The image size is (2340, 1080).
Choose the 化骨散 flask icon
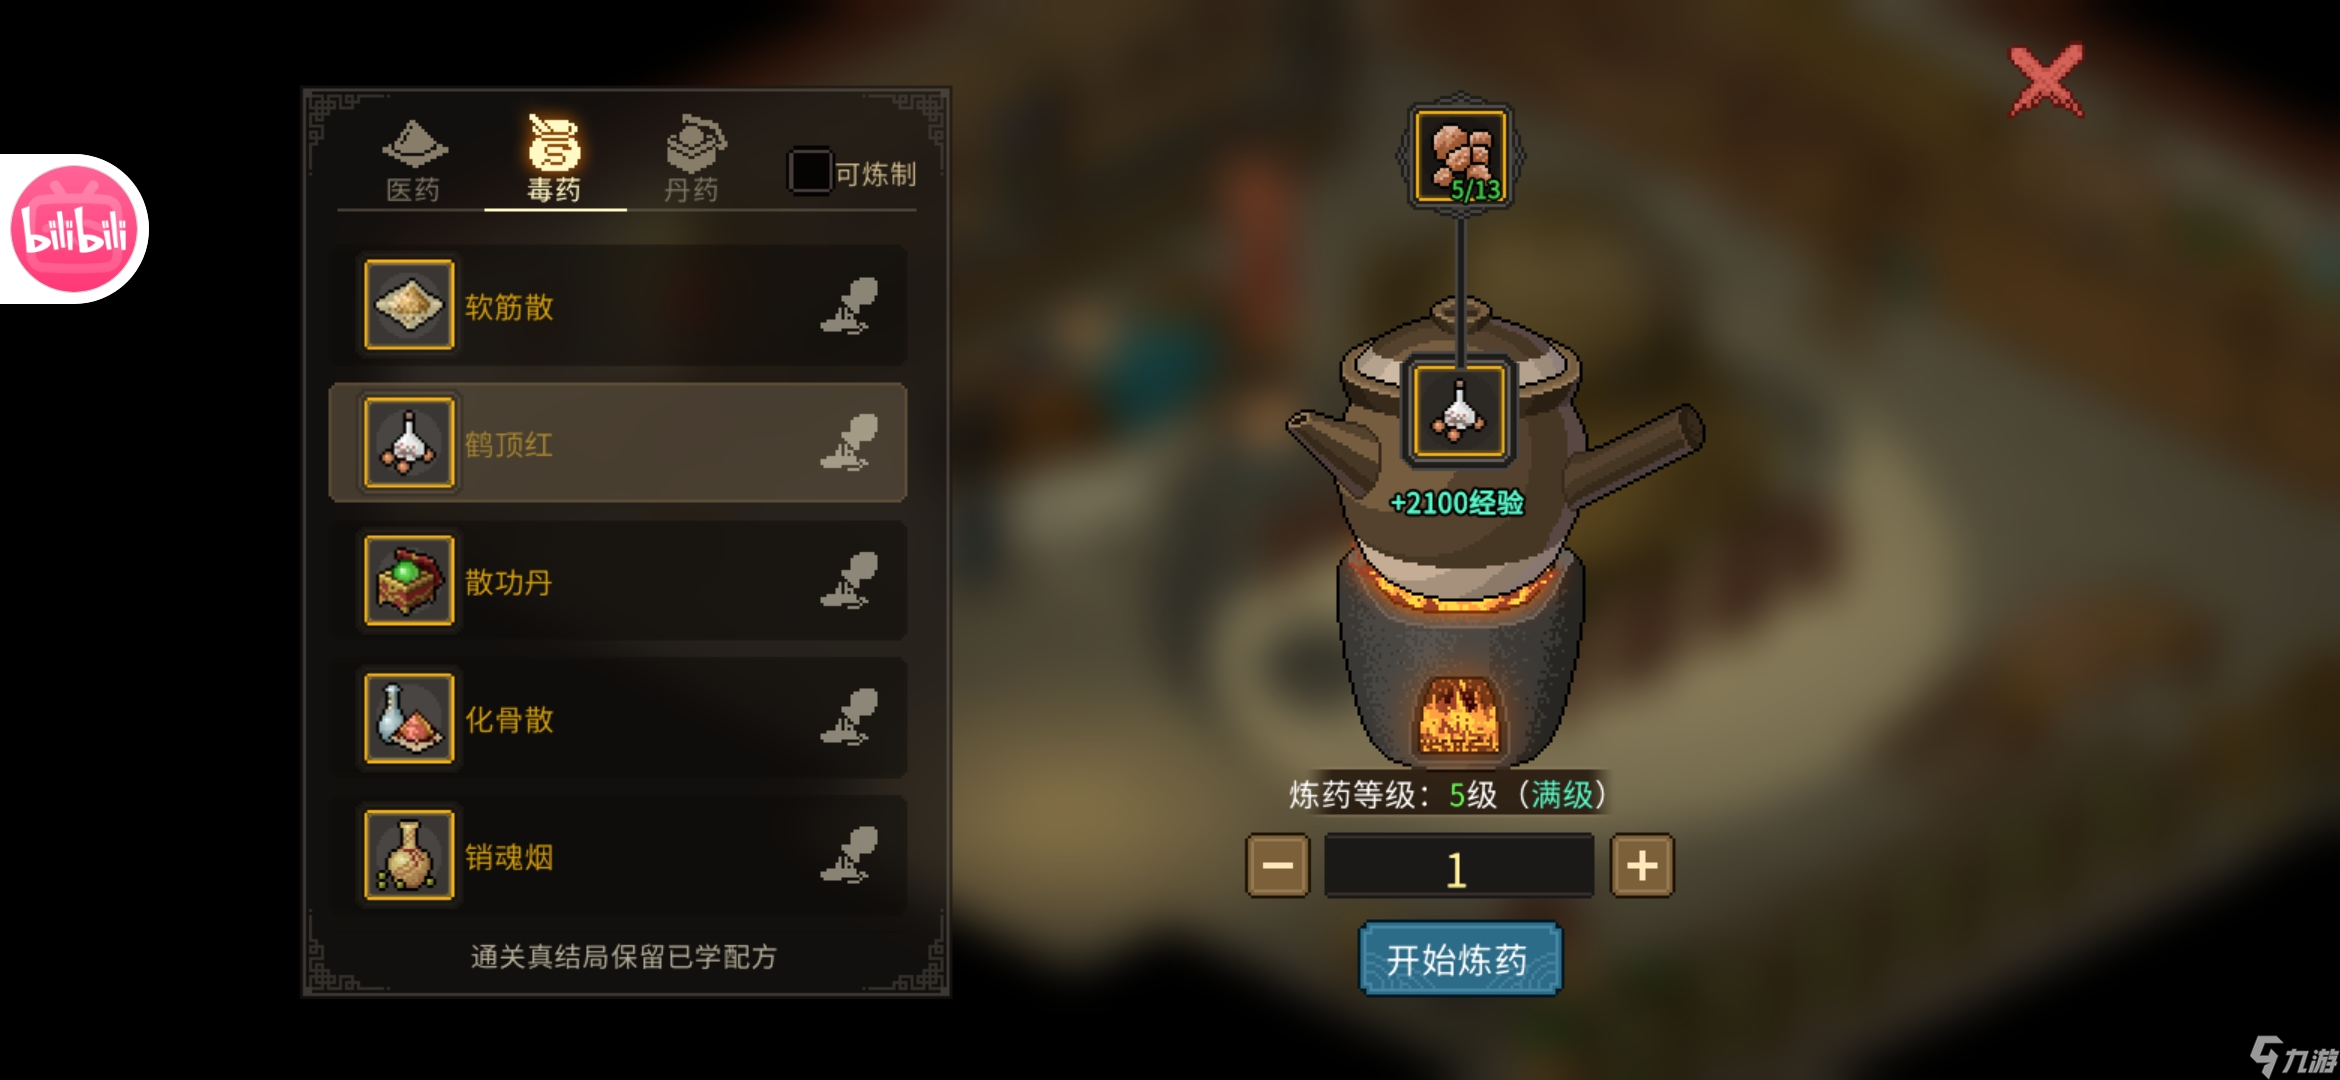[x=409, y=718]
